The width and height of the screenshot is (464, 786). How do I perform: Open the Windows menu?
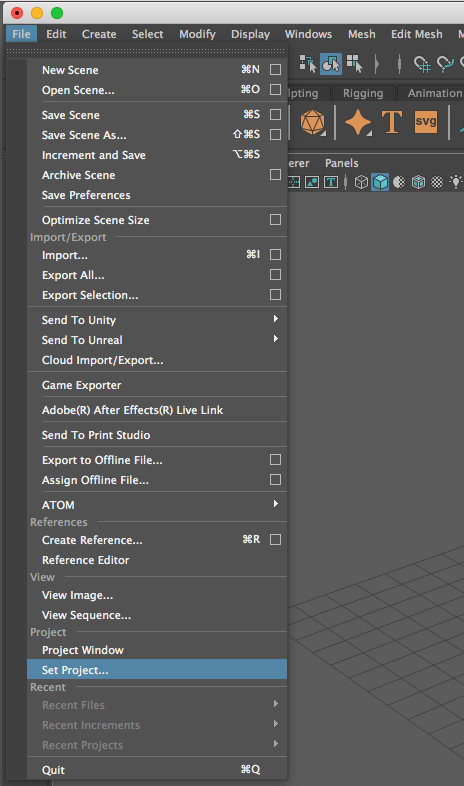pyautogui.click(x=308, y=34)
